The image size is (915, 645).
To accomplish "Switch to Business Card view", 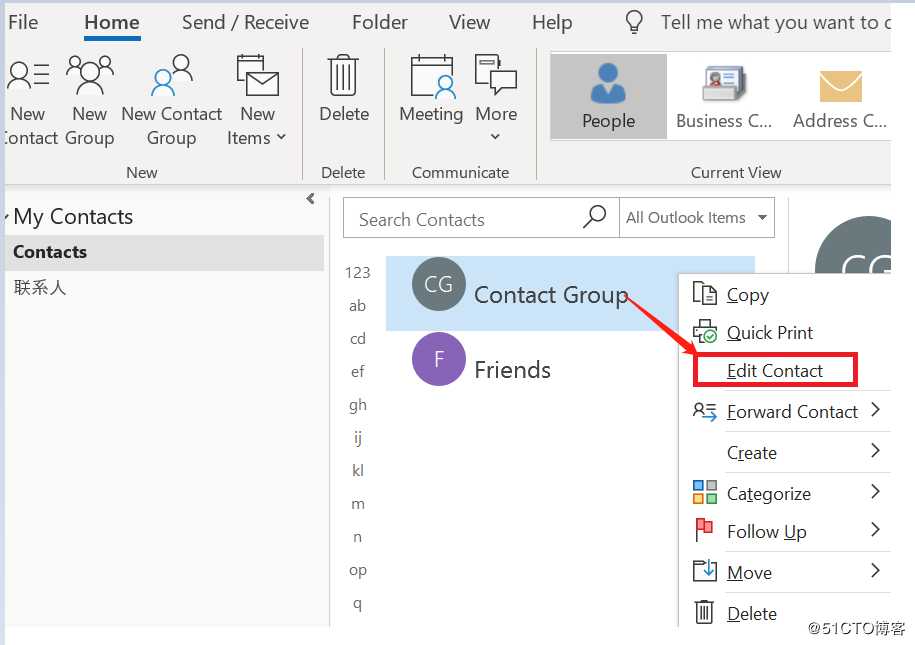I will coord(724,96).
